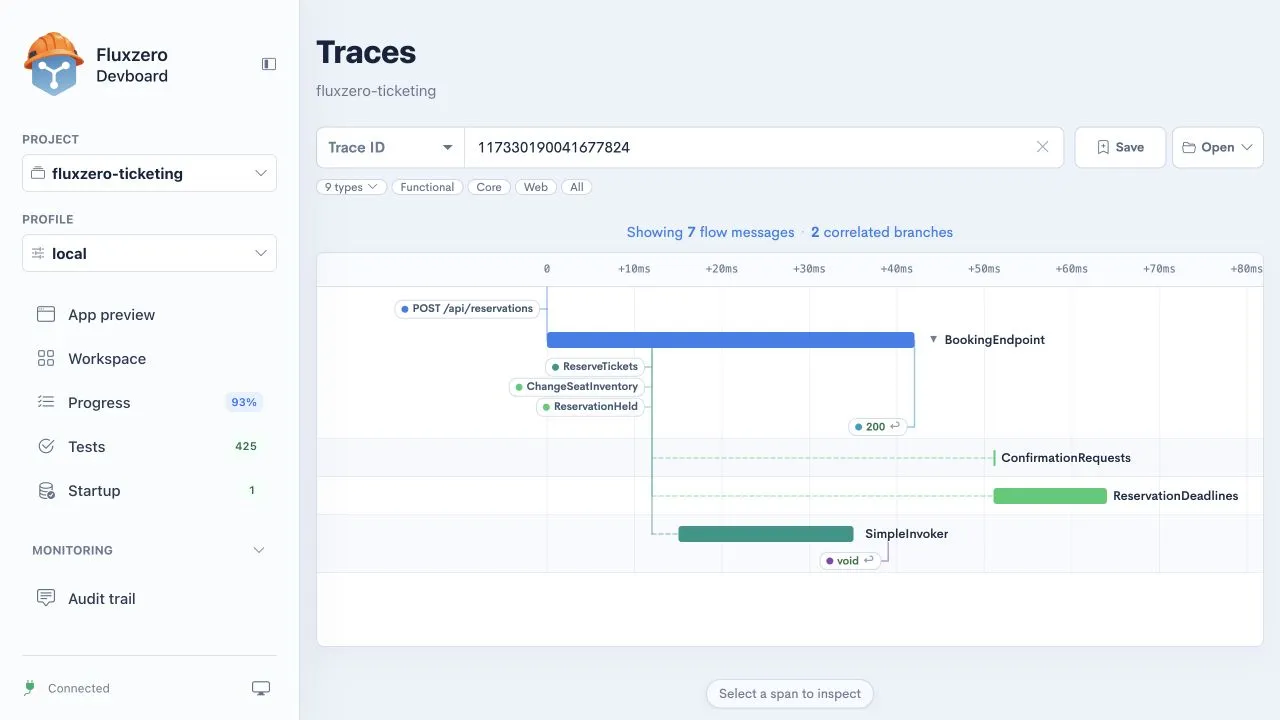Clear the trace ID search field
This screenshot has width=1280, height=720.
tap(1043, 147)
